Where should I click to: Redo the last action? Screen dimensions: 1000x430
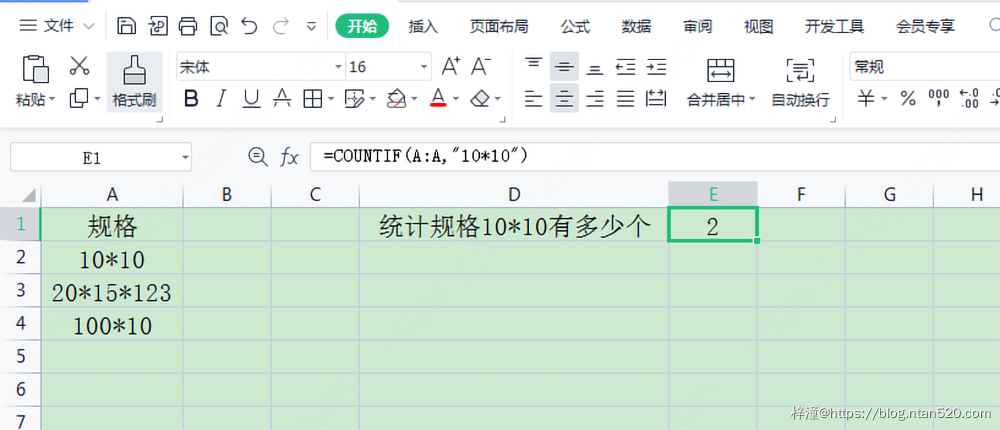pos(281,26)
